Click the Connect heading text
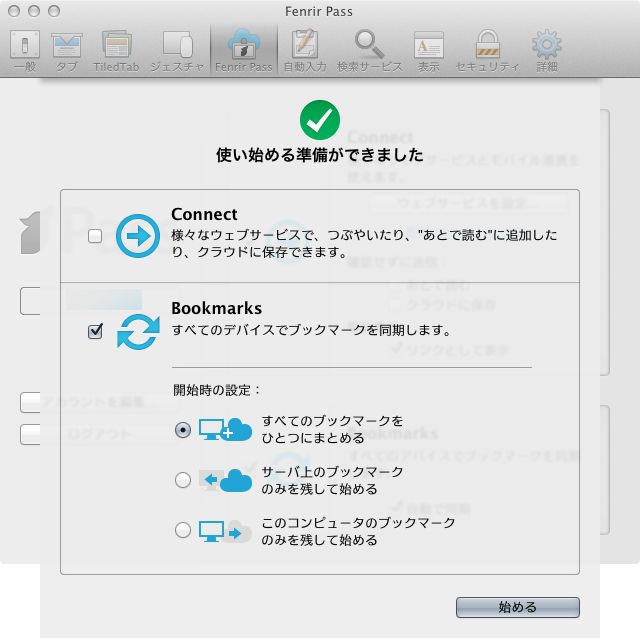 204,214
